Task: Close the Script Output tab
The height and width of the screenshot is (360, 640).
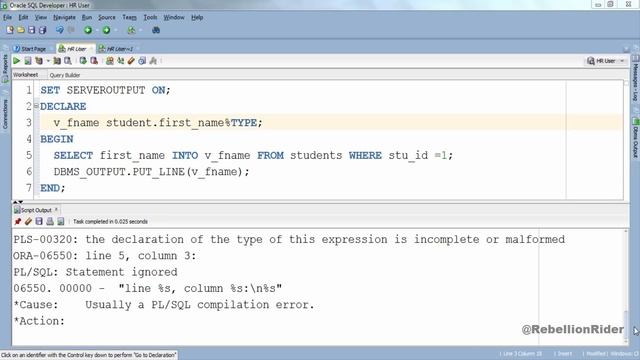Action: tap(56, 209)
